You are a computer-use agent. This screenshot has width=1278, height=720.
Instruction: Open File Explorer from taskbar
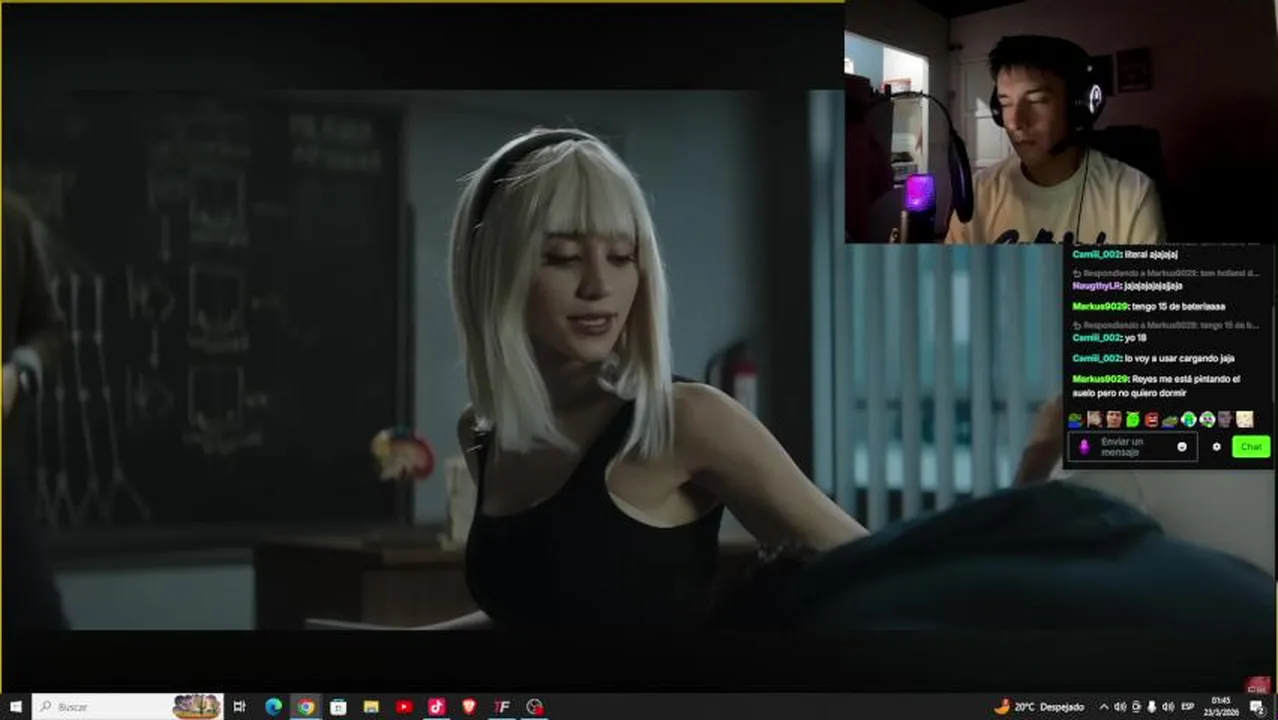[371, 707]
